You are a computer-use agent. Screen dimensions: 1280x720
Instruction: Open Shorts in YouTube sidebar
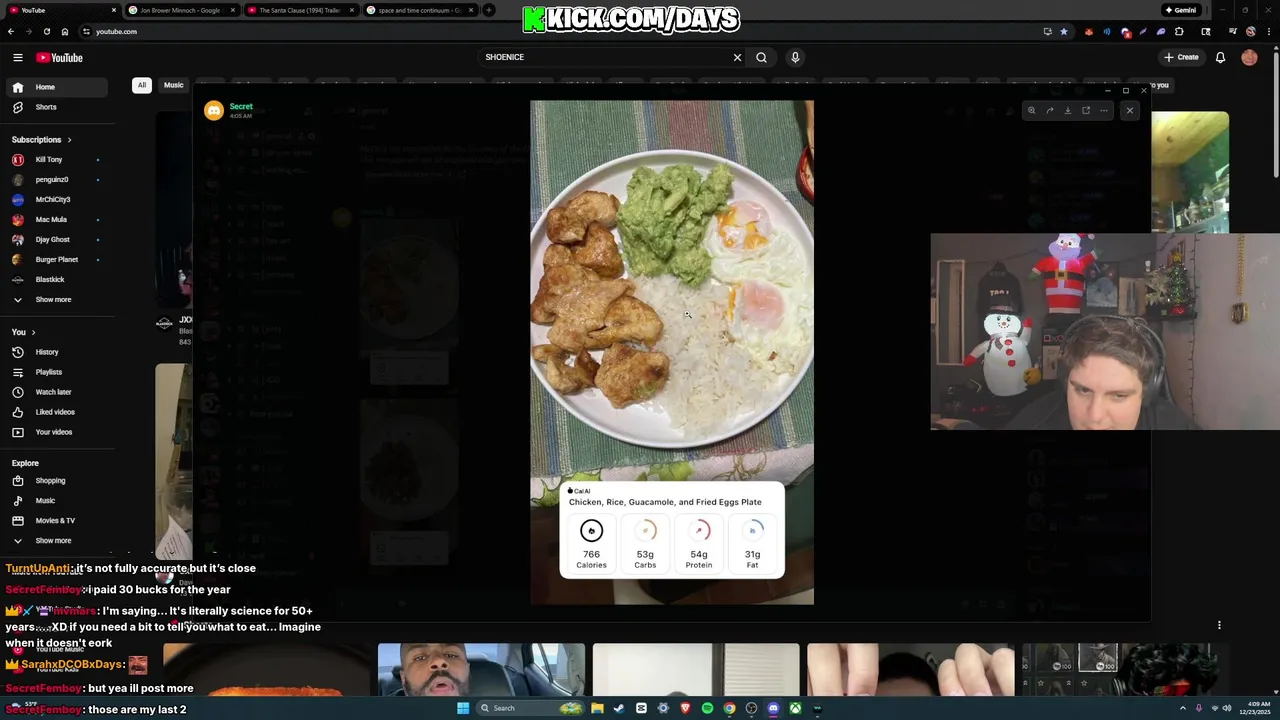(x=56, y=107)
